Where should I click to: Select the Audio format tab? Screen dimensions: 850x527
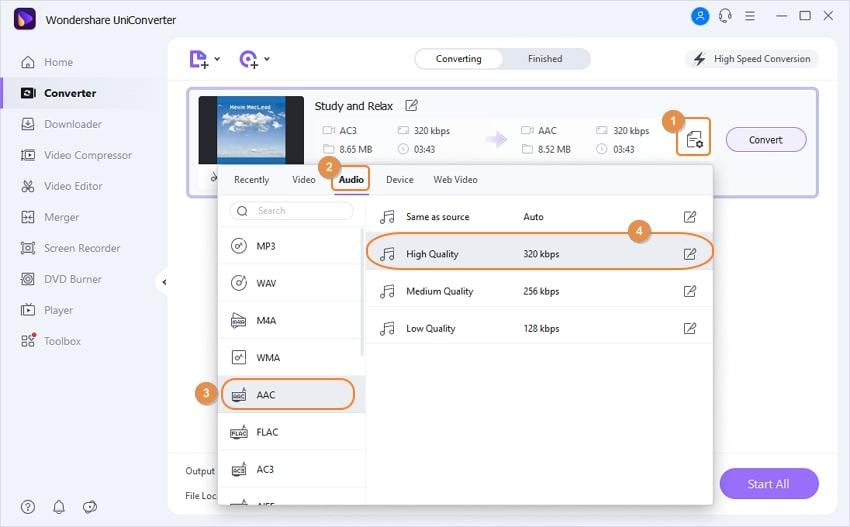(x=351, y=179)
